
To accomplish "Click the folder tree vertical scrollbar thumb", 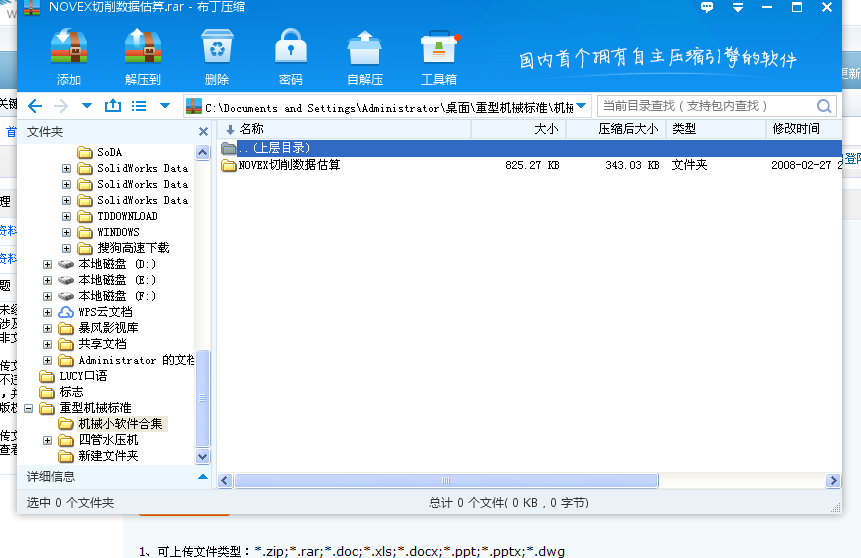I will pos(203,398).
